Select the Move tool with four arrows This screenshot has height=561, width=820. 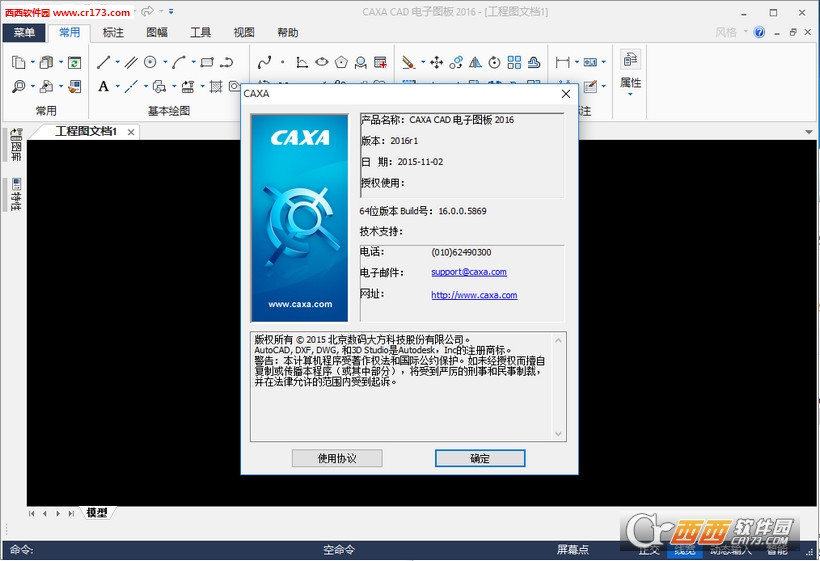point(437,62)
